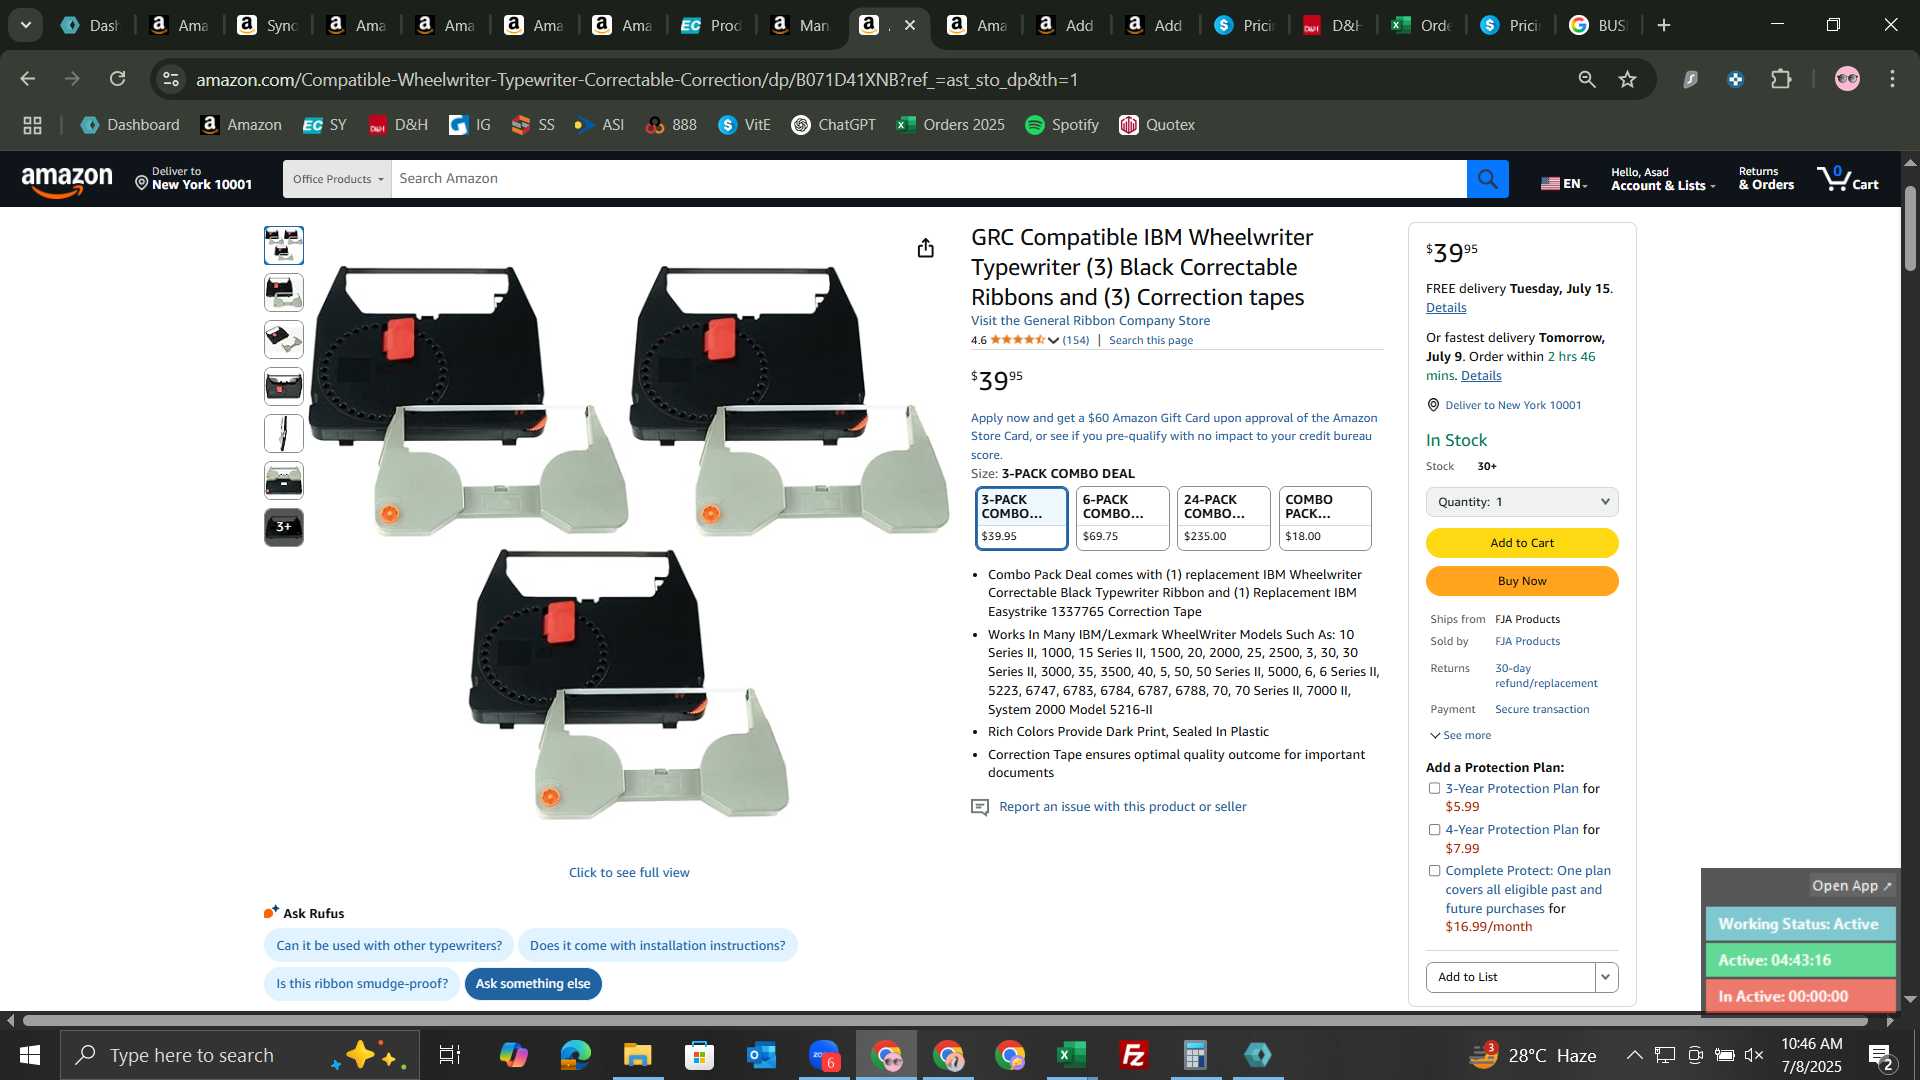Screen dimensions: 1920x1080
Task: Open the browser profile avatar
Action: 1847,79
